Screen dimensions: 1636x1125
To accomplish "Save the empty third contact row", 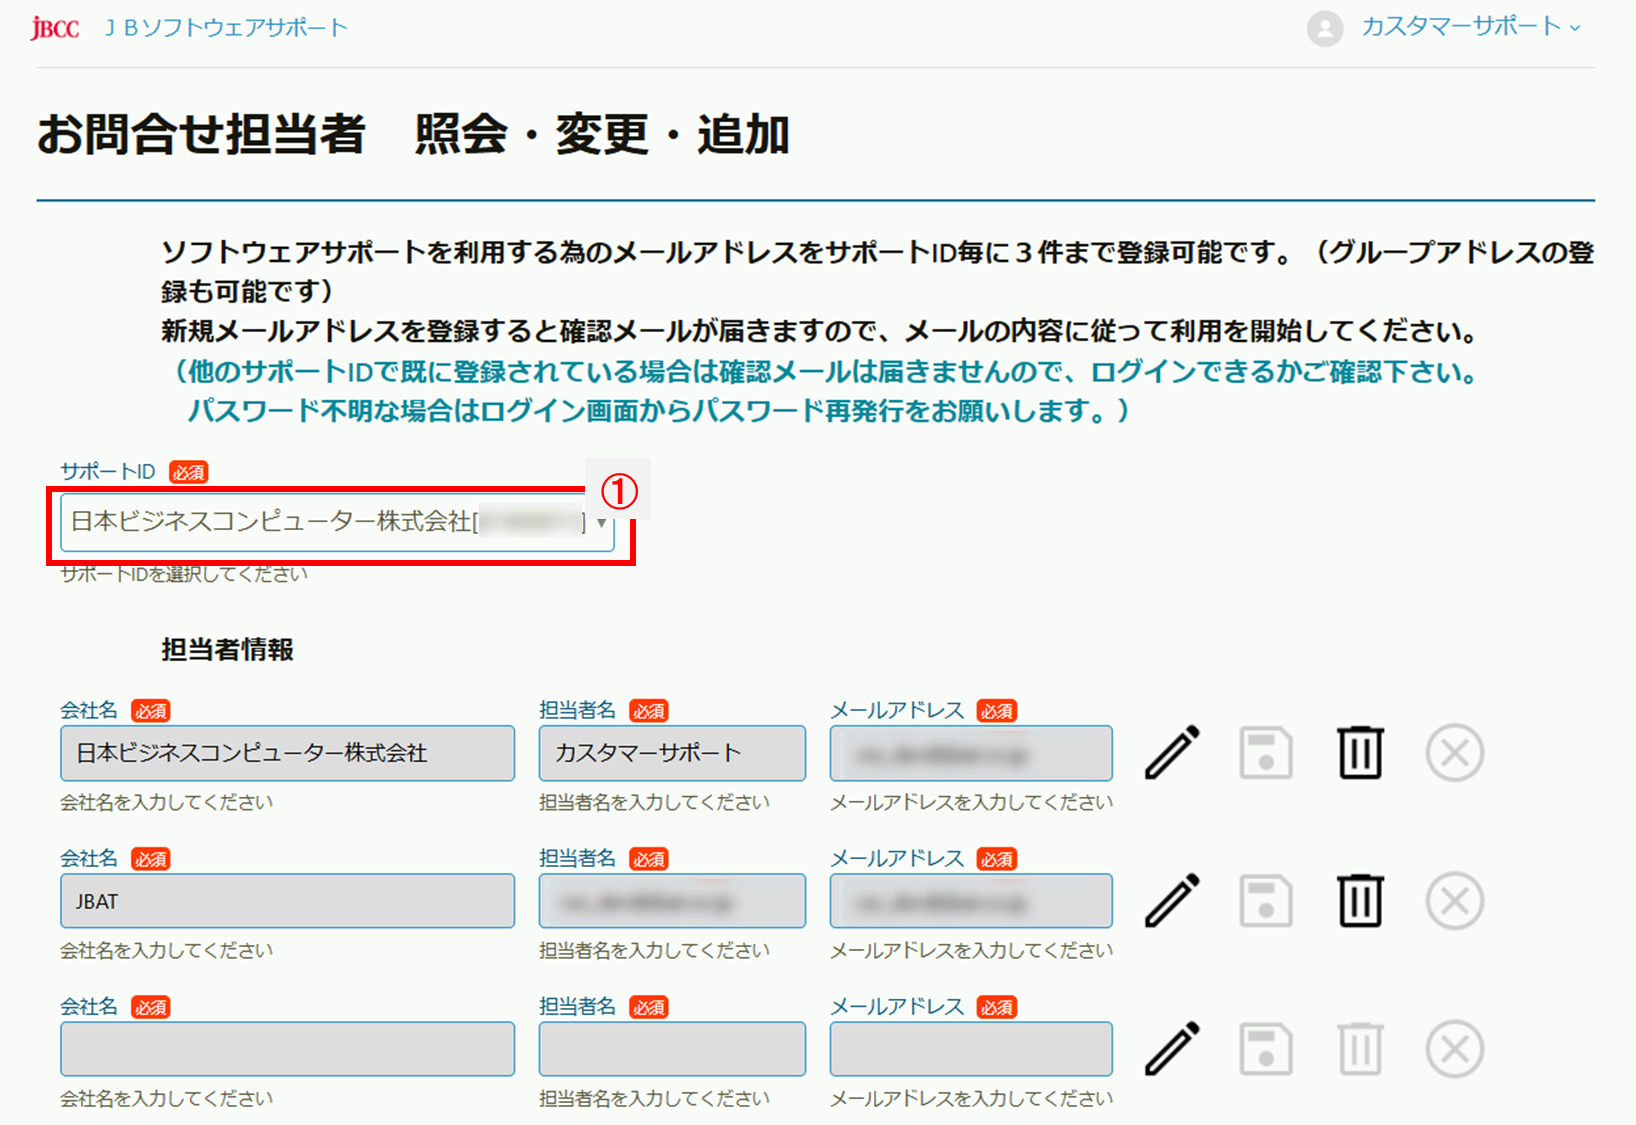I will click(1266, 1049).
